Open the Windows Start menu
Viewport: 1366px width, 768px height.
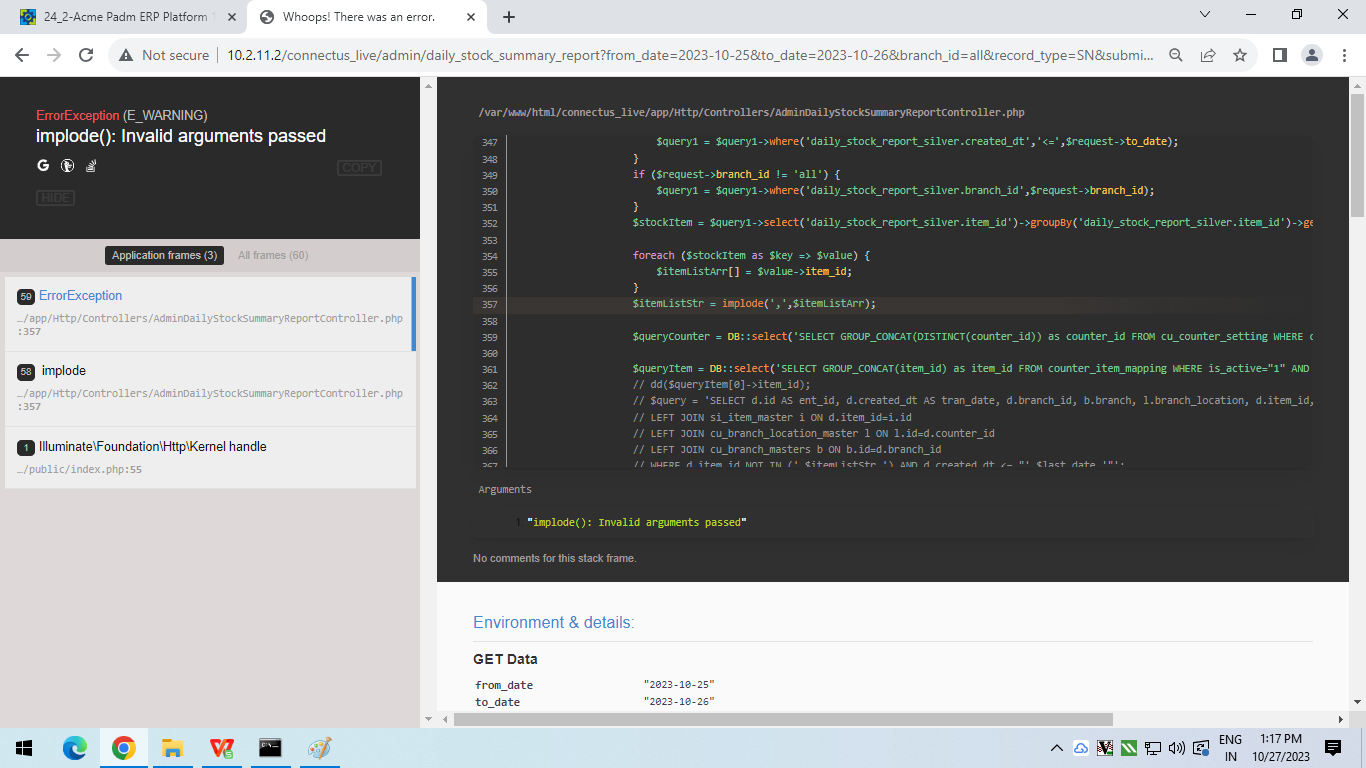[24, 748]
